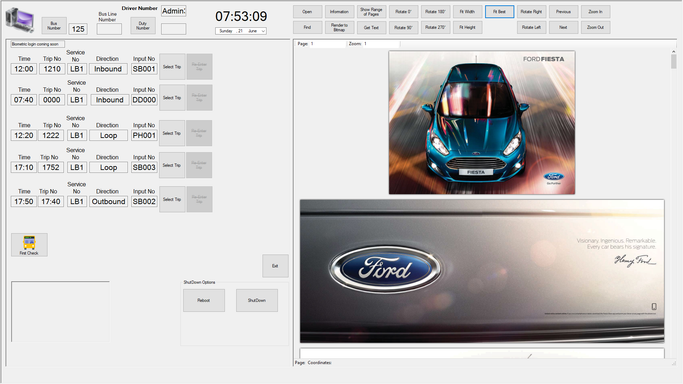
Task: Click the Rotate Right button
Action: pyautogui.click(x=531, y=12)
